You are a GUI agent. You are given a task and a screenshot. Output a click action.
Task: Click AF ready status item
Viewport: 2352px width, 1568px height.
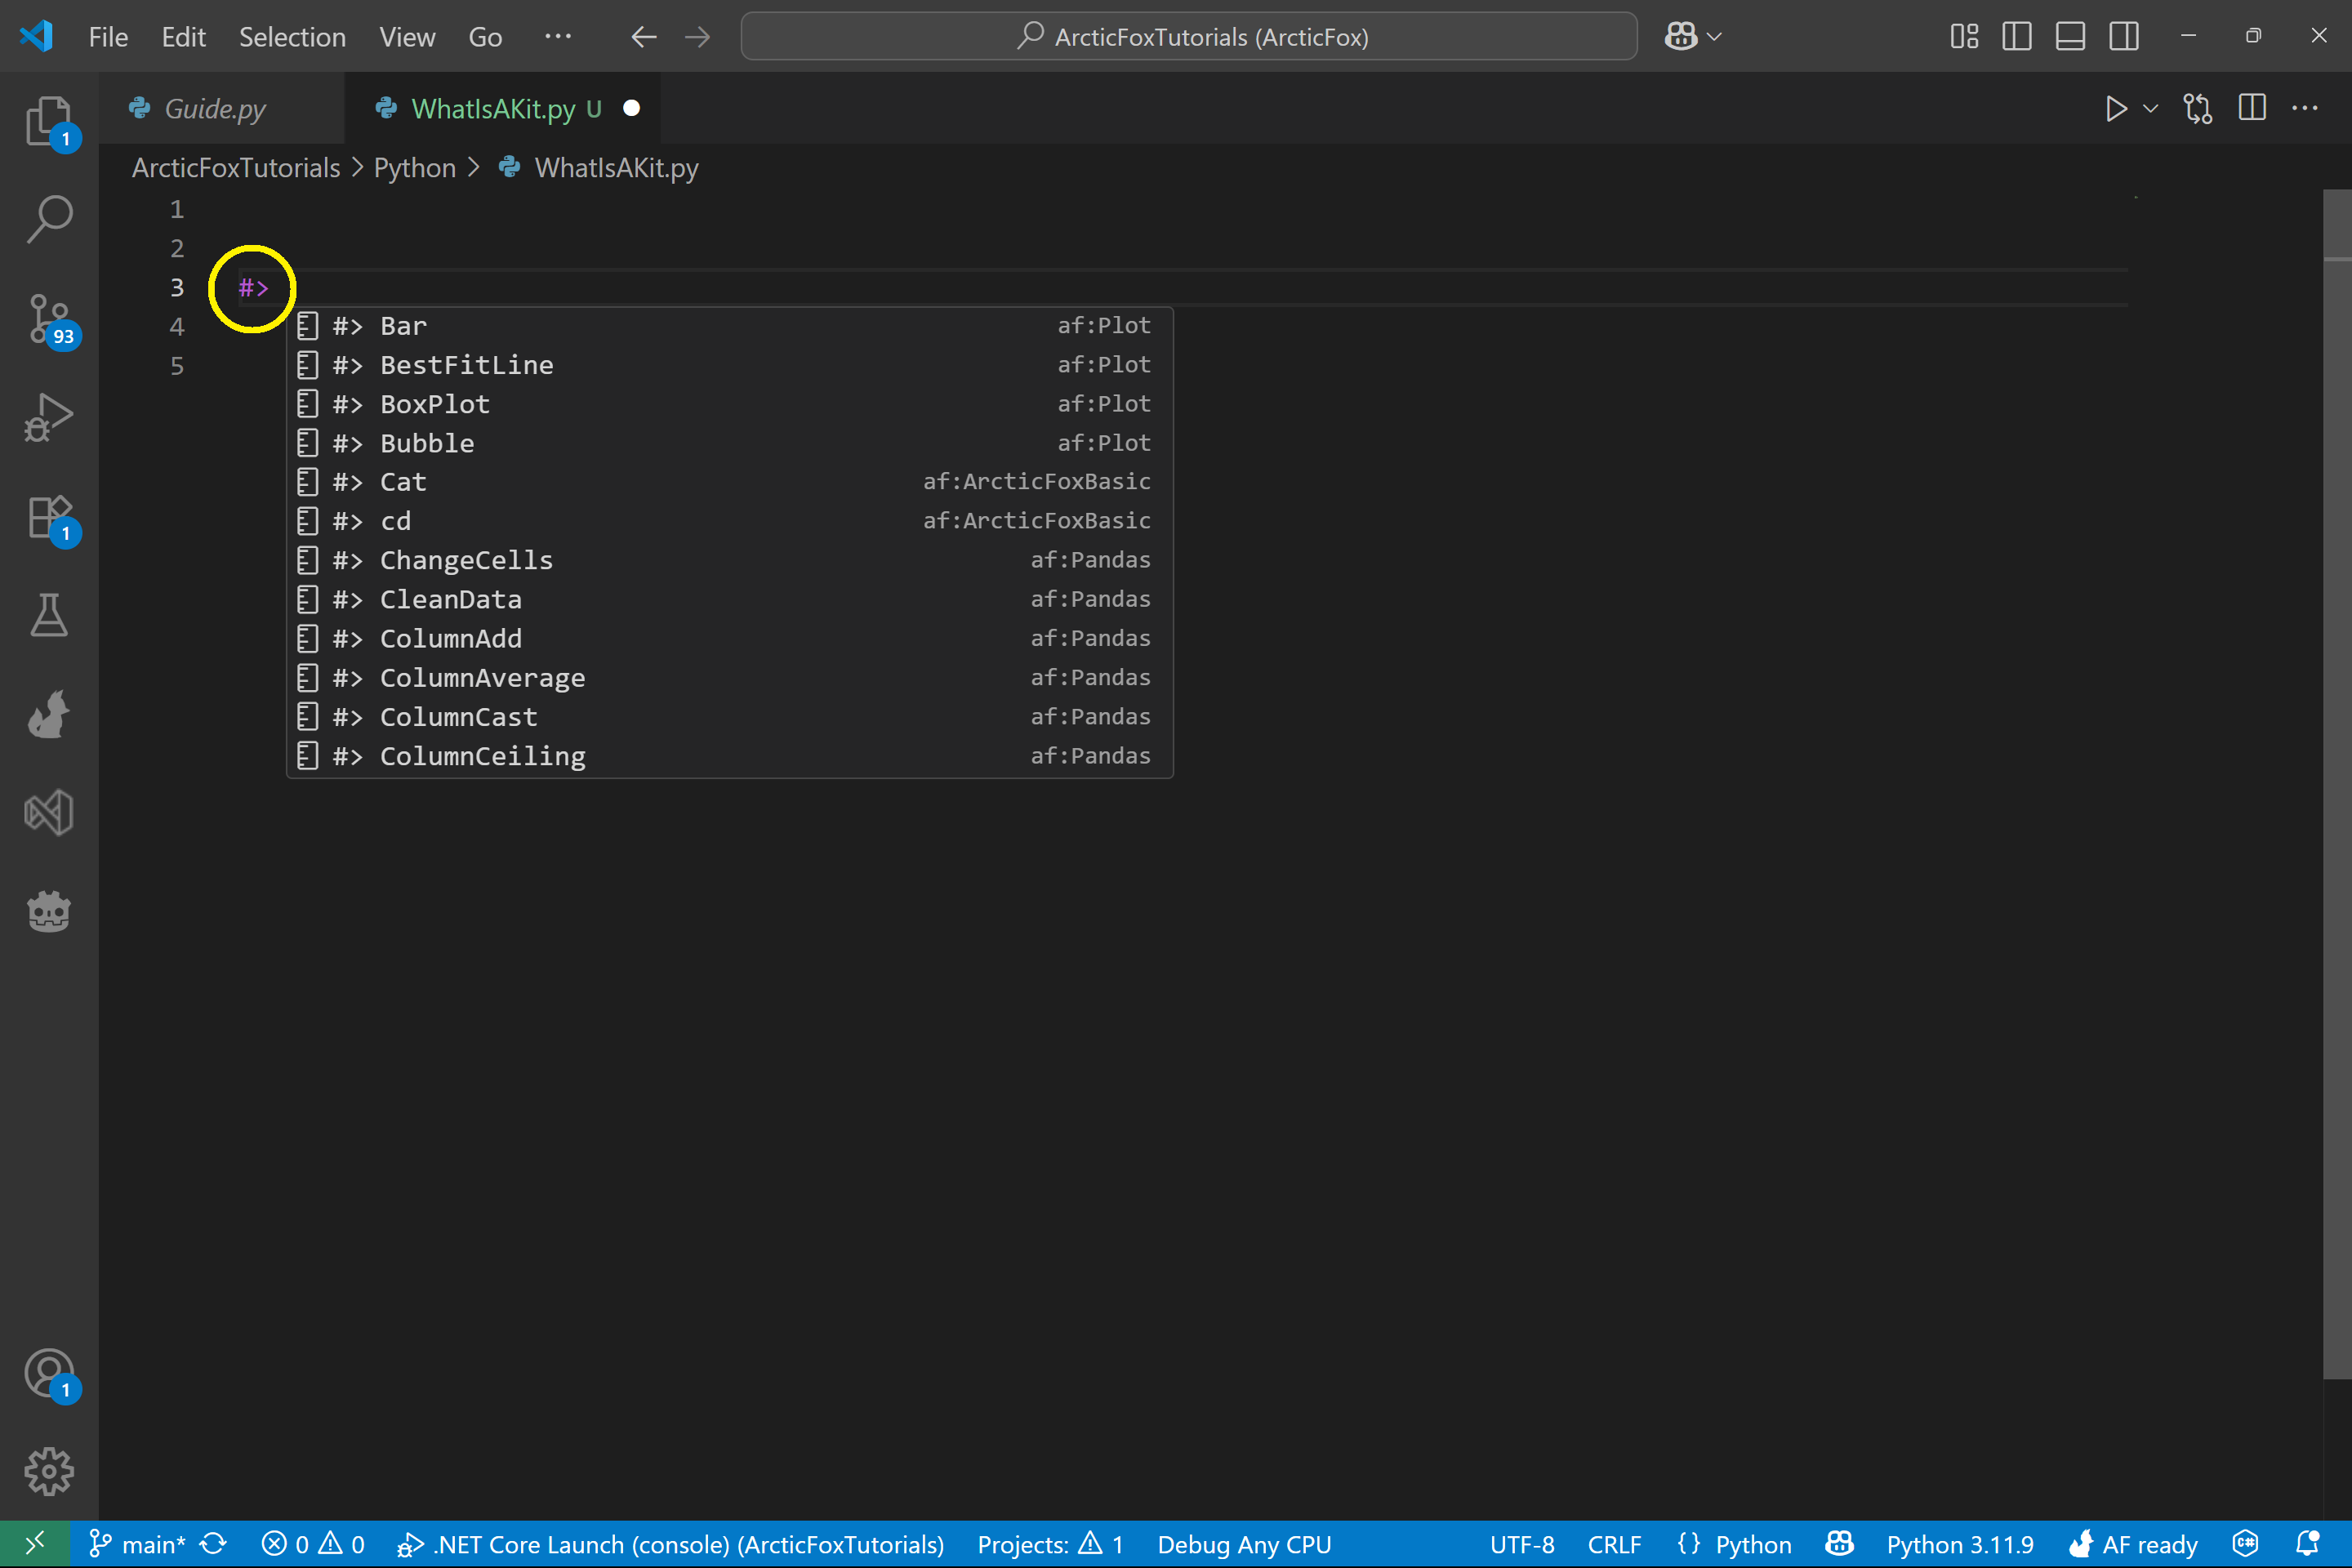(x=2133, y=1544)
